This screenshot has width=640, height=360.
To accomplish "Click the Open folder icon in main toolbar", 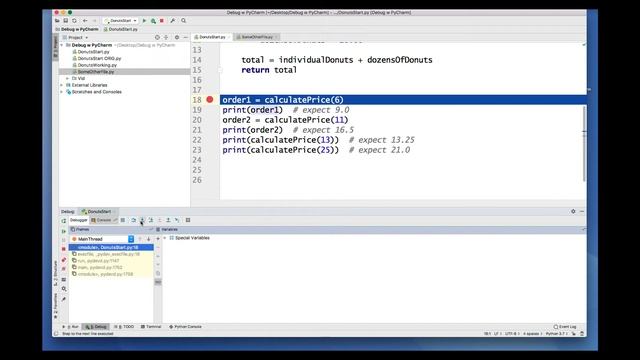I will pos(57,21).
